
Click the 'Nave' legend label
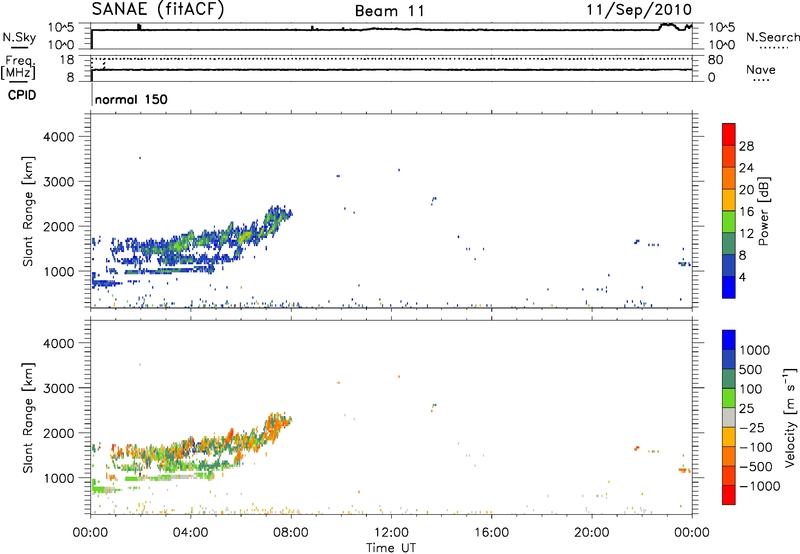click(x=761, y=69)
